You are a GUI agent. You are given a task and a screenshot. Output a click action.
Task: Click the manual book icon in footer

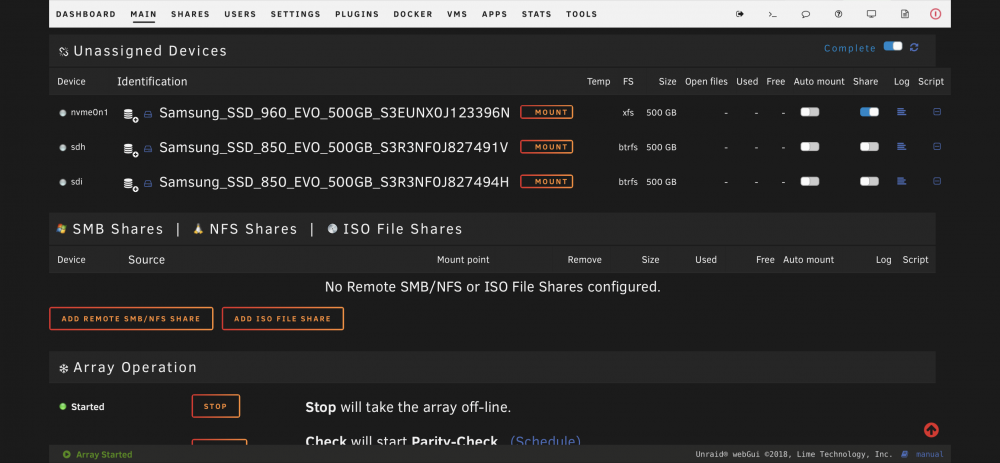click(904, 455)
